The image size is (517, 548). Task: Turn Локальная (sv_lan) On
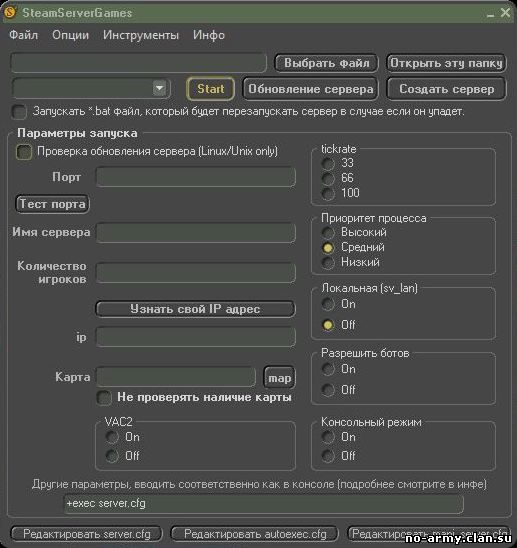pos(328,304)
